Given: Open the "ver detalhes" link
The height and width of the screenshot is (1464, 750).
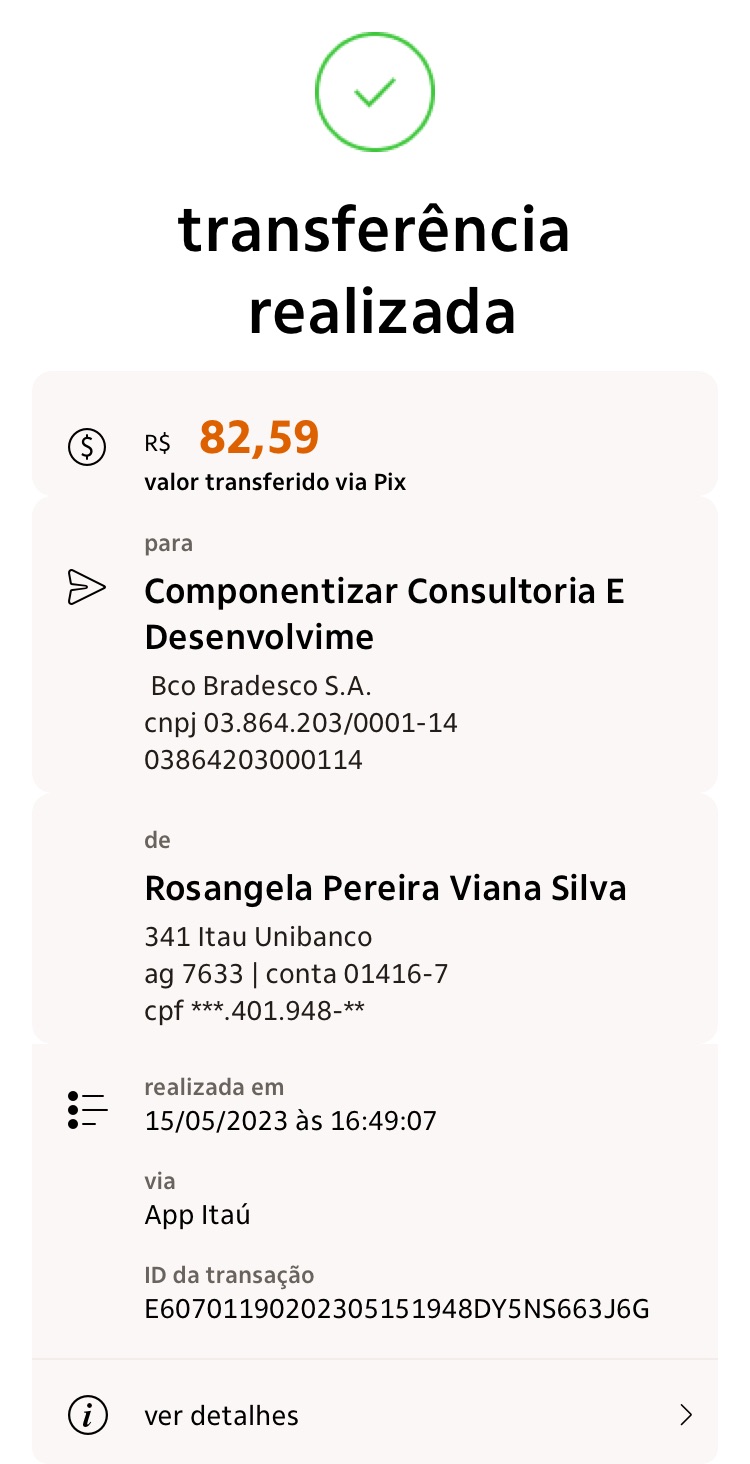Looking at the screenshot, I should [221, 1416].
